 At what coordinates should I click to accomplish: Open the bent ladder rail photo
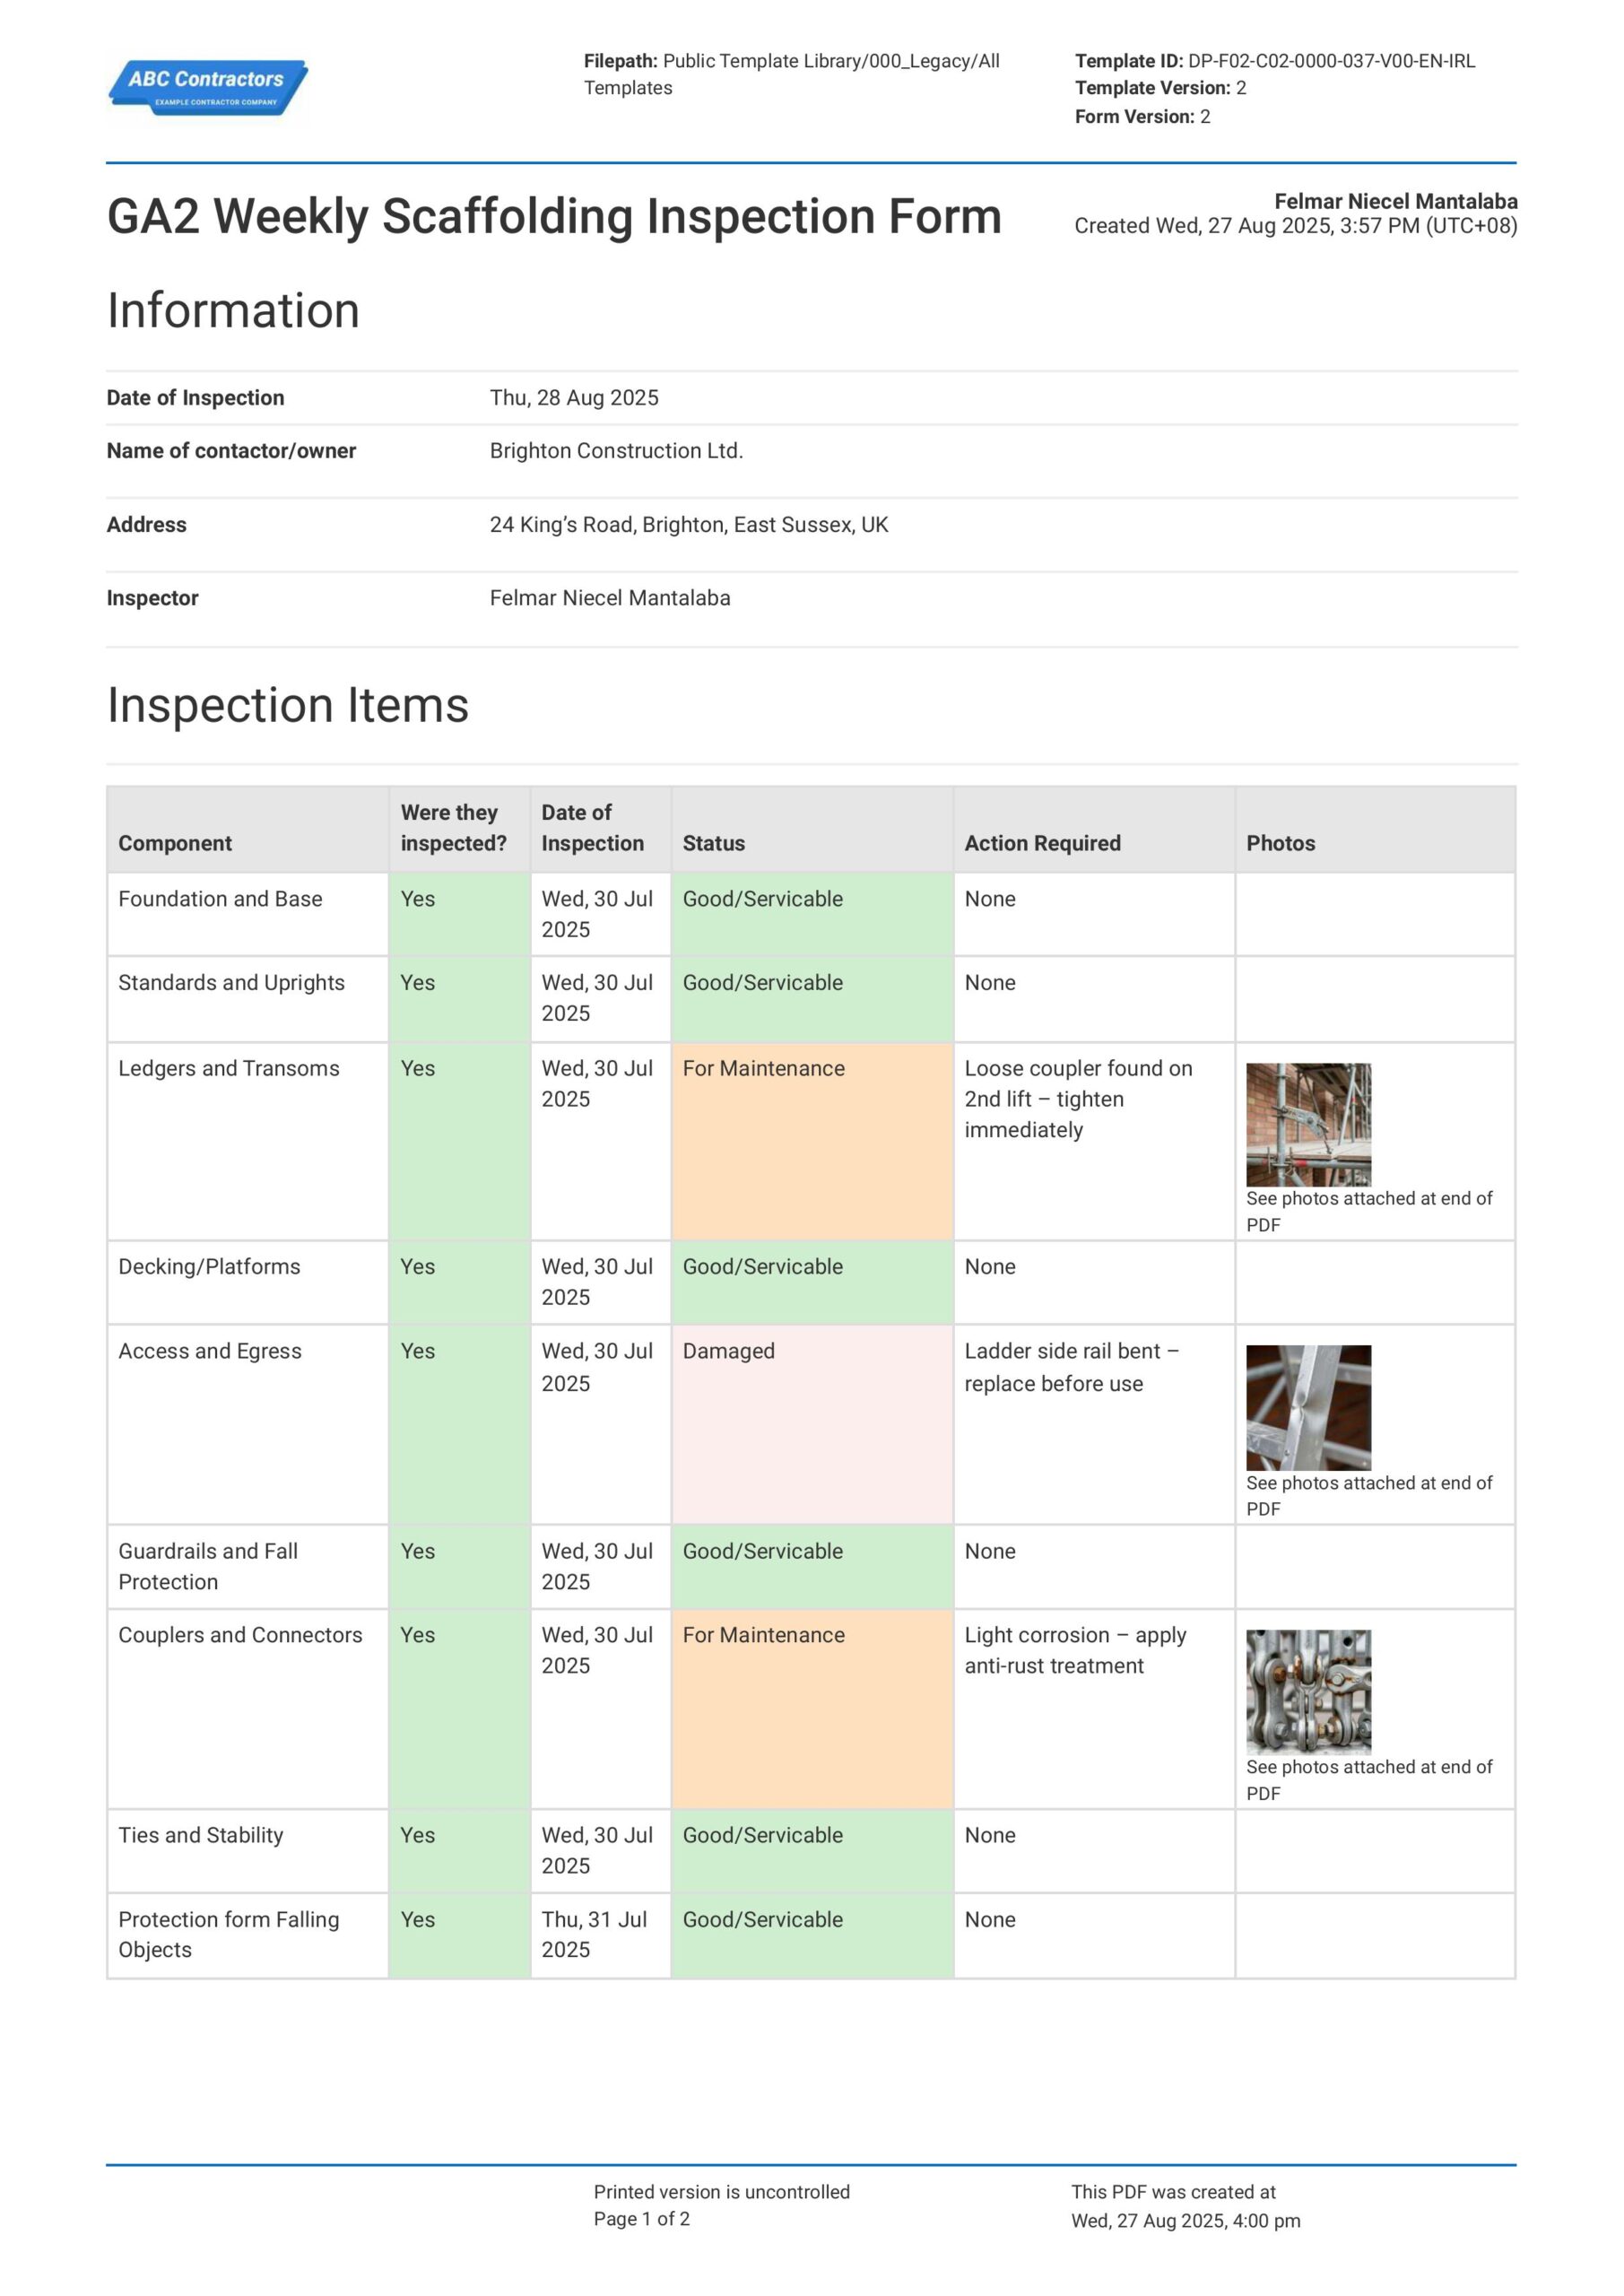[1308, 1407]
